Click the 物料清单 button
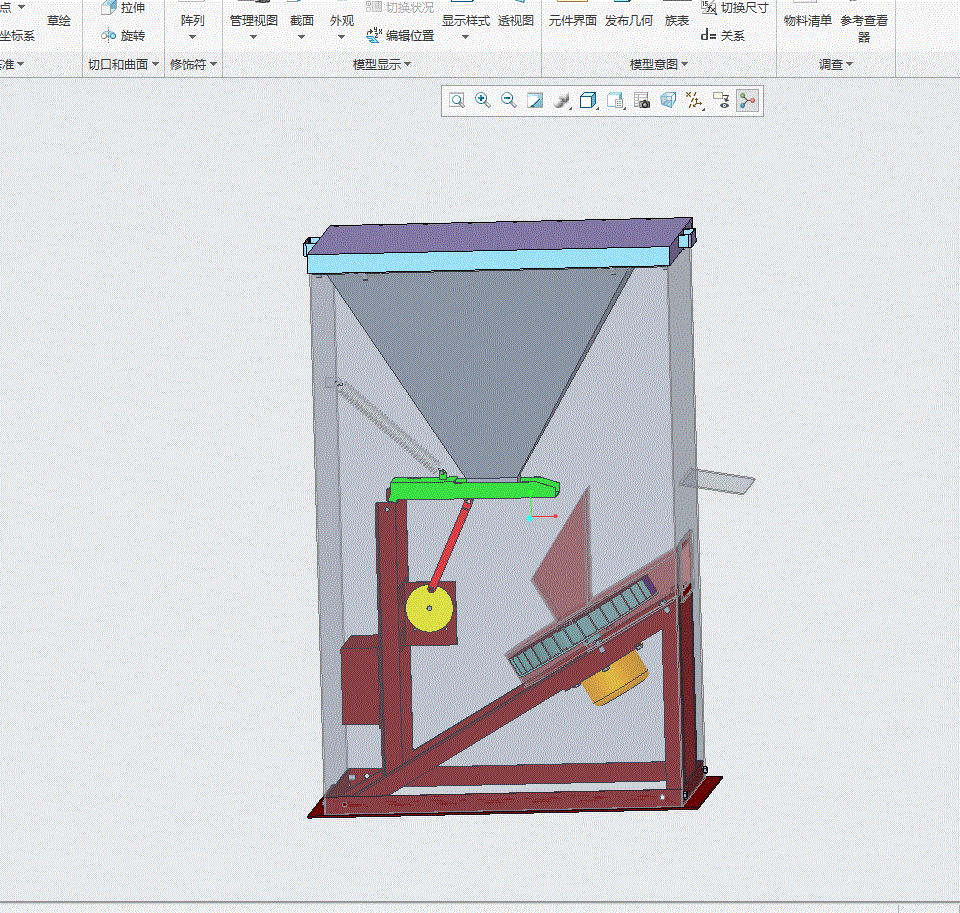Viewport: 960px width, 913px height. click(x=808, y=20)
